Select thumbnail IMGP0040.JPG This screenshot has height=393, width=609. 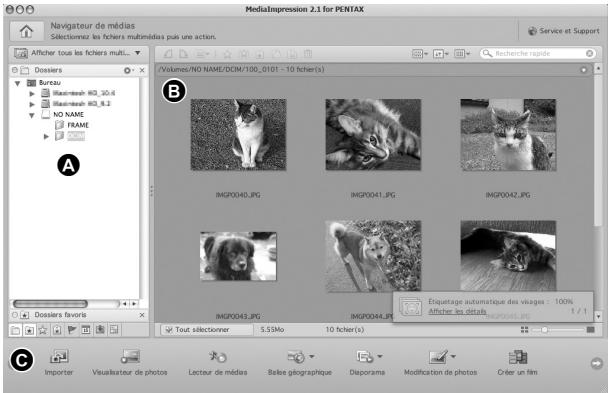(238, 135)
